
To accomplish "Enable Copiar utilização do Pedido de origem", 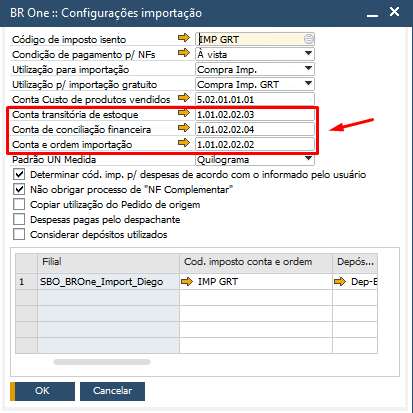I will (x=19, y=204).
